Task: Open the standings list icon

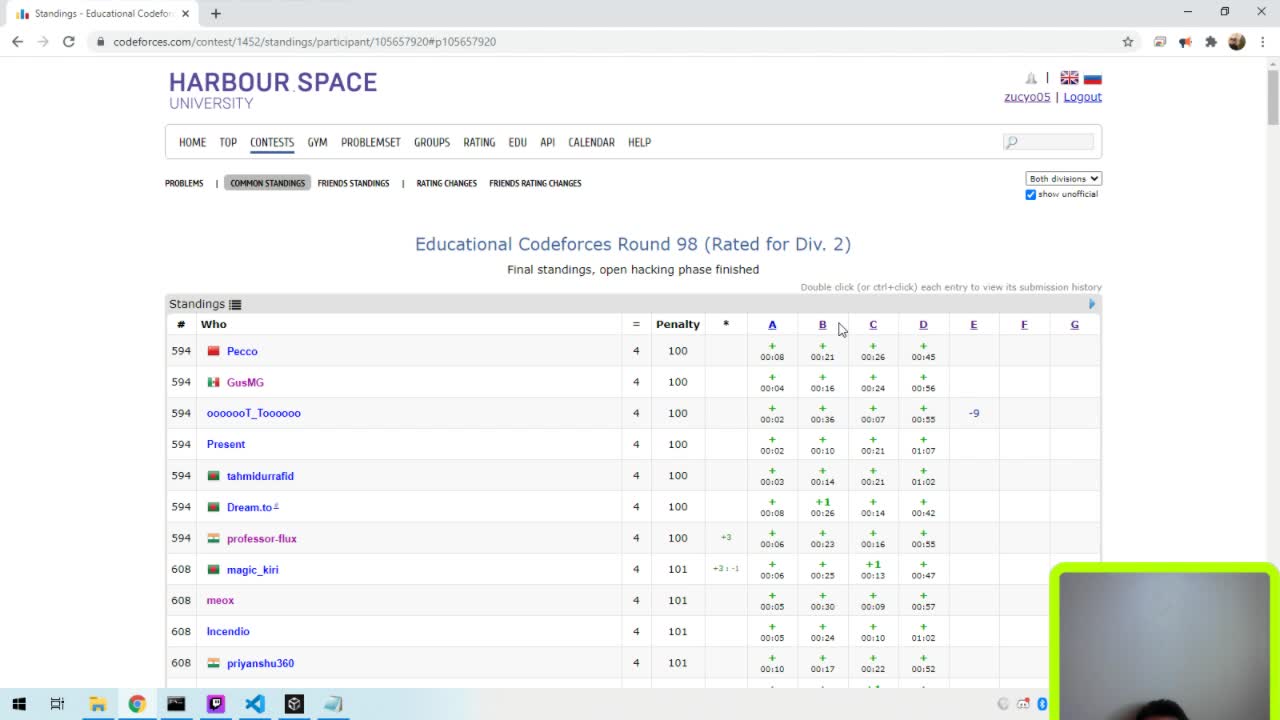Action: click(235, 304)
